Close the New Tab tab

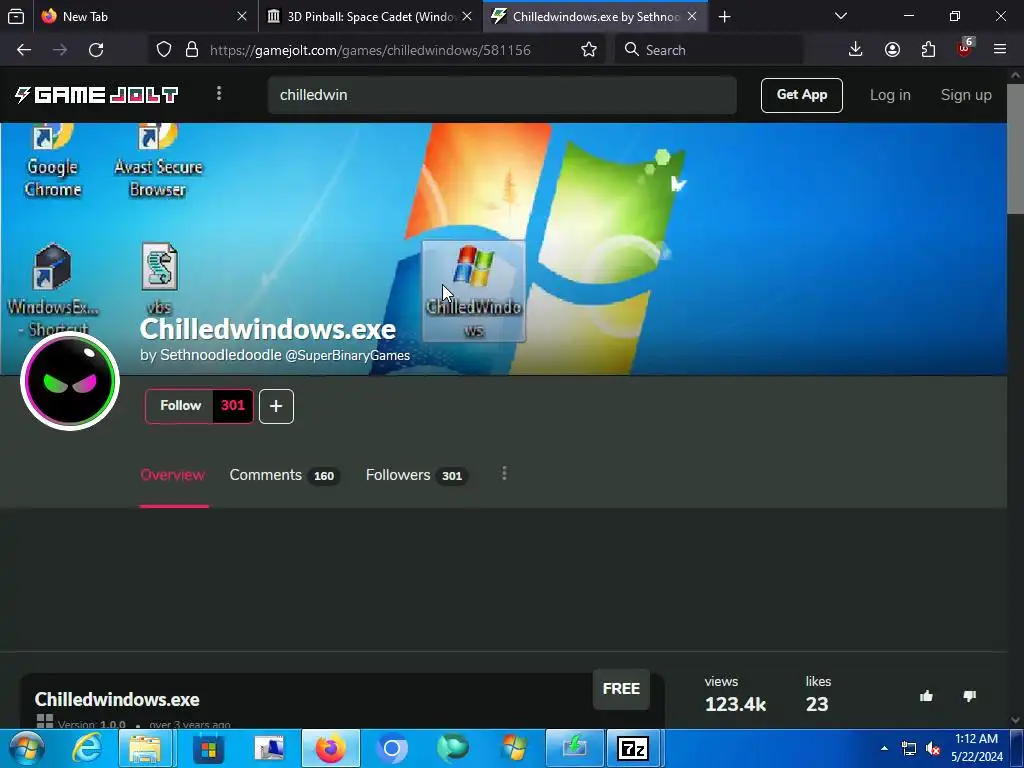[242, 16]
